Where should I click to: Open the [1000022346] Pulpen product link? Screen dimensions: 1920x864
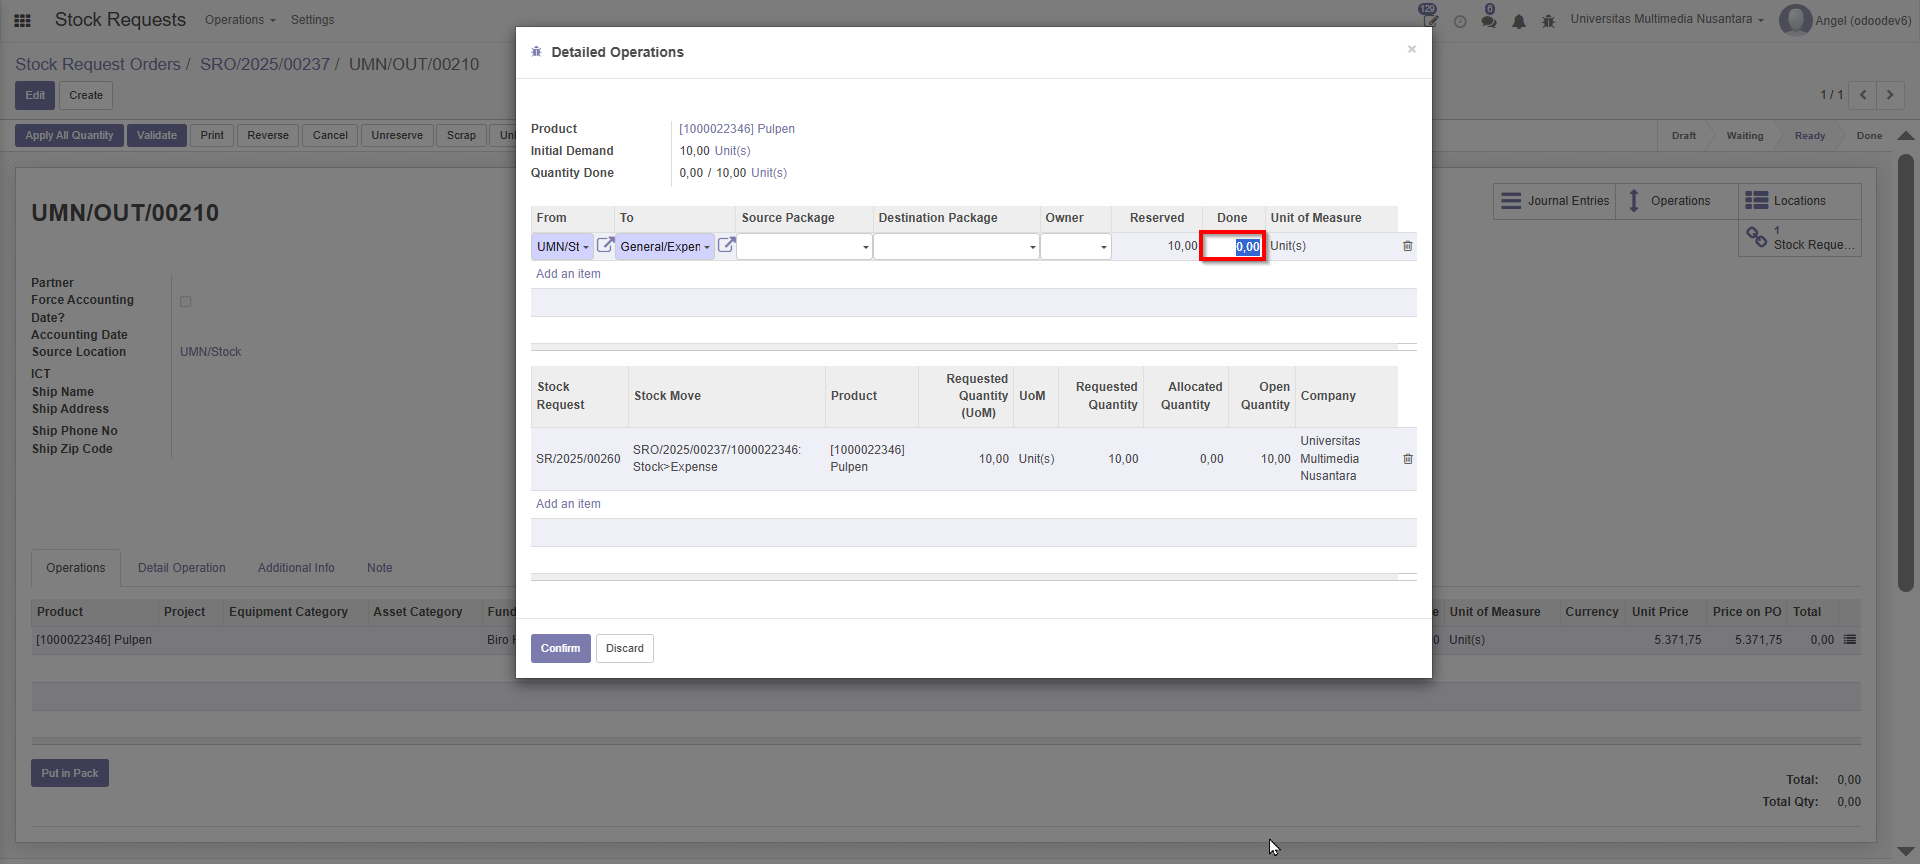[737, 129]
